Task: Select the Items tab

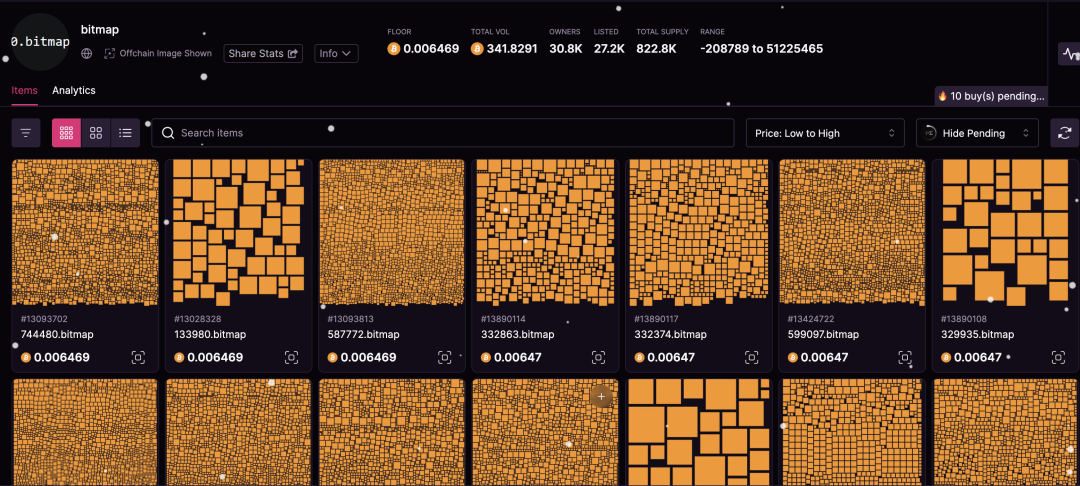Action: tap(24, 90)
